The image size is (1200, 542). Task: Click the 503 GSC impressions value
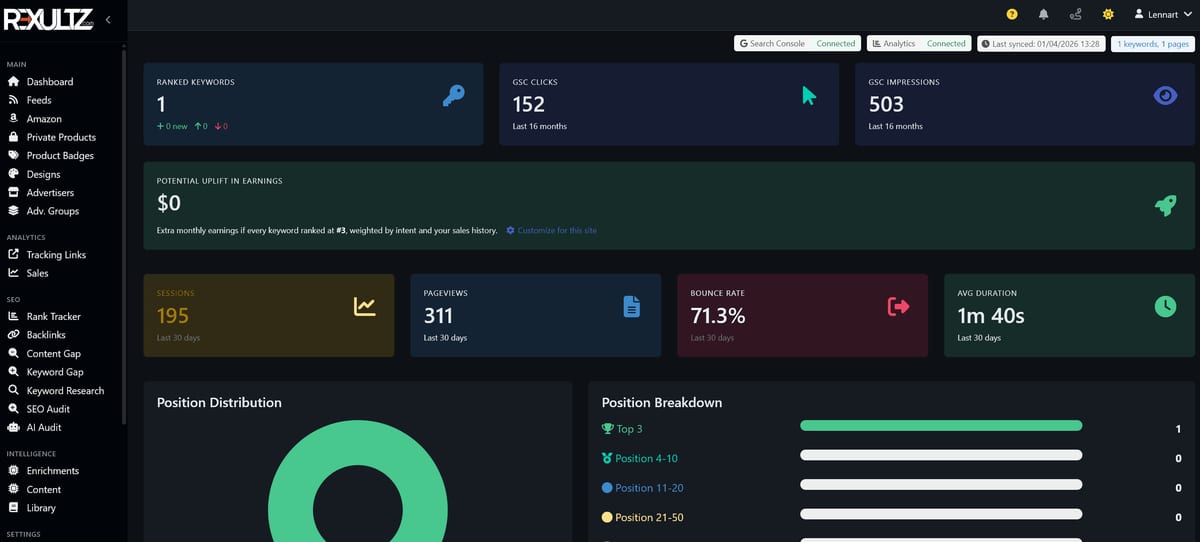coord(886,104)
